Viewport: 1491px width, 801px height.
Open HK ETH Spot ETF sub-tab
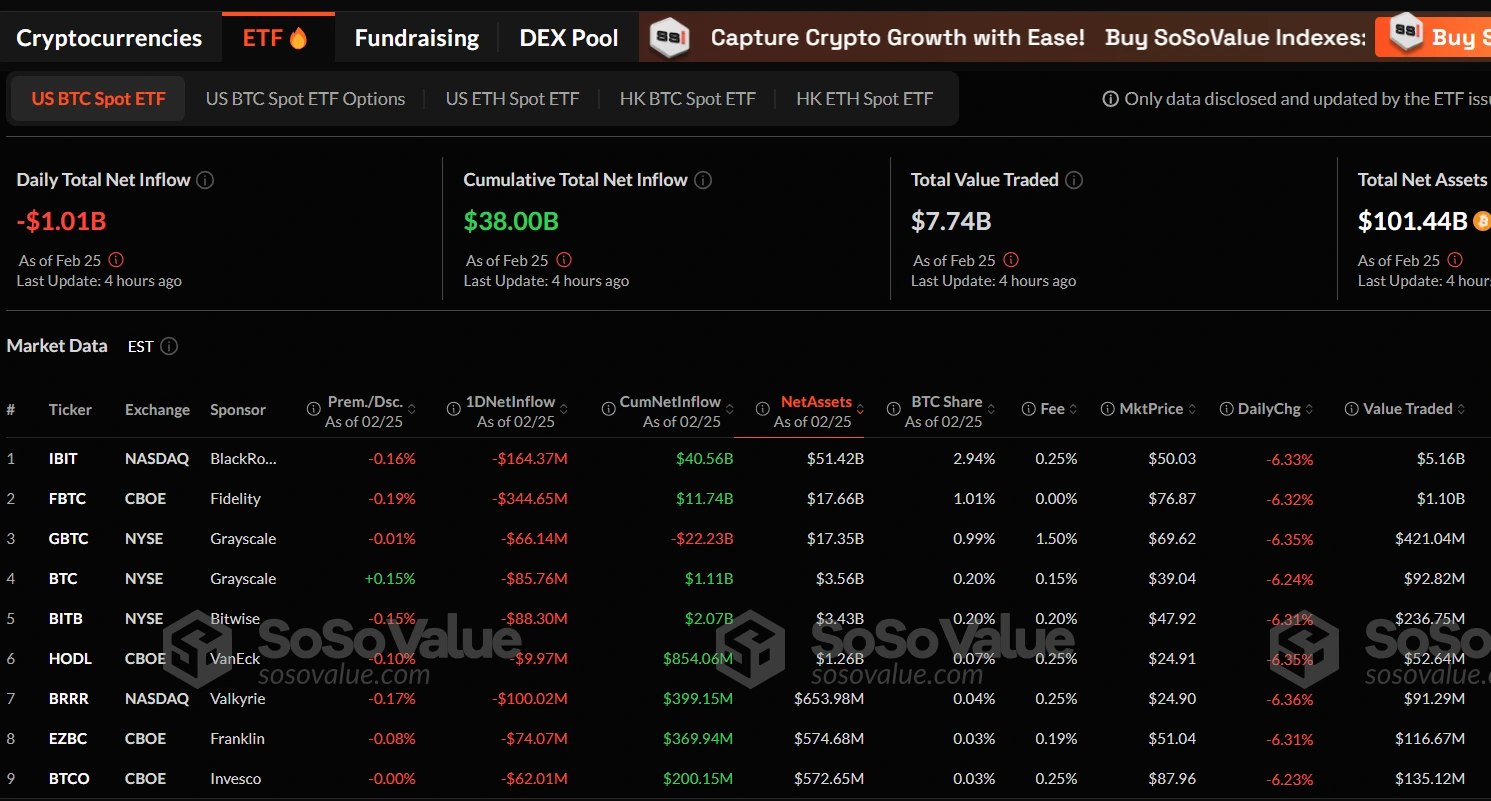click(x=864, y=99)
